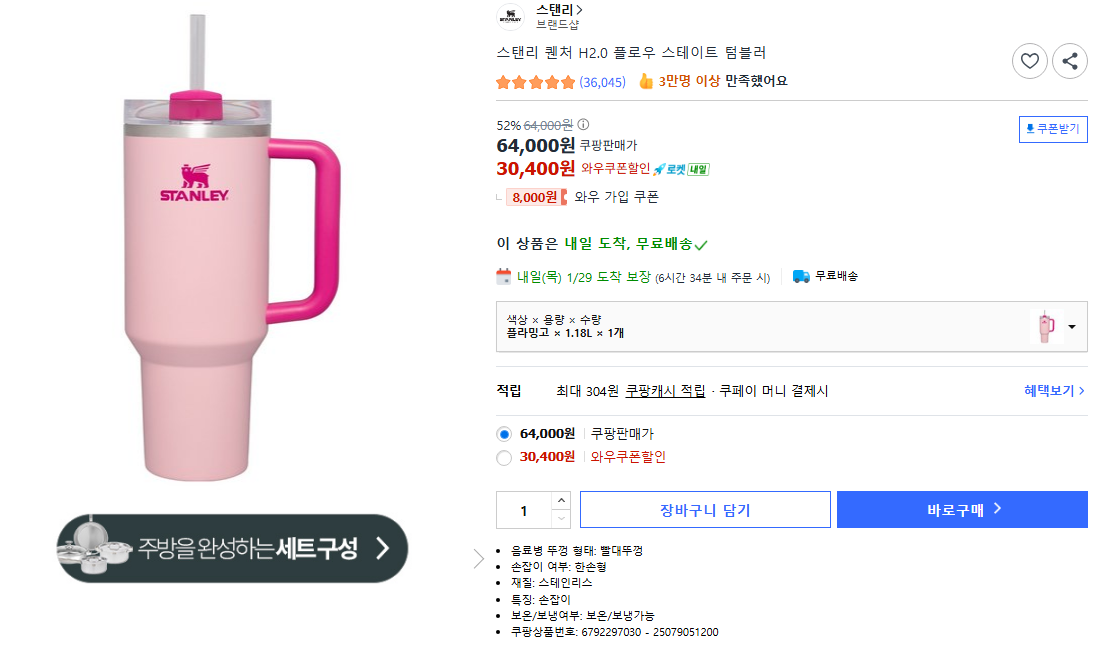Click the five-star rating icons
Screen dimensions: 1099x653
coord(536,82)
